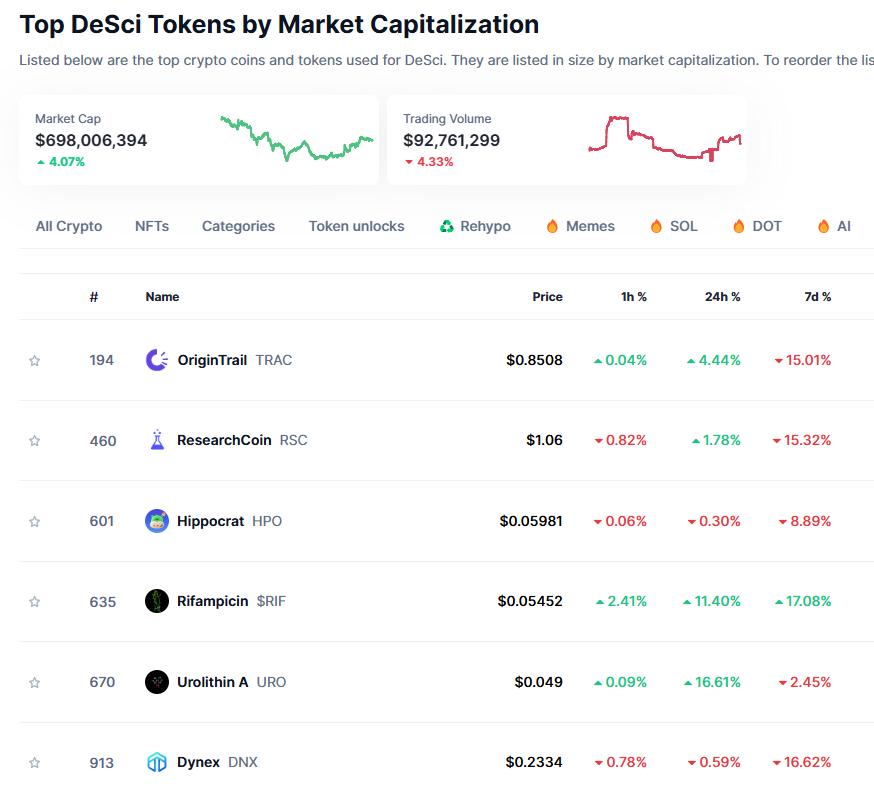Click the ResearchCoin flask icon
This screenshot has height=801, width=874.
tap(158, 440)
